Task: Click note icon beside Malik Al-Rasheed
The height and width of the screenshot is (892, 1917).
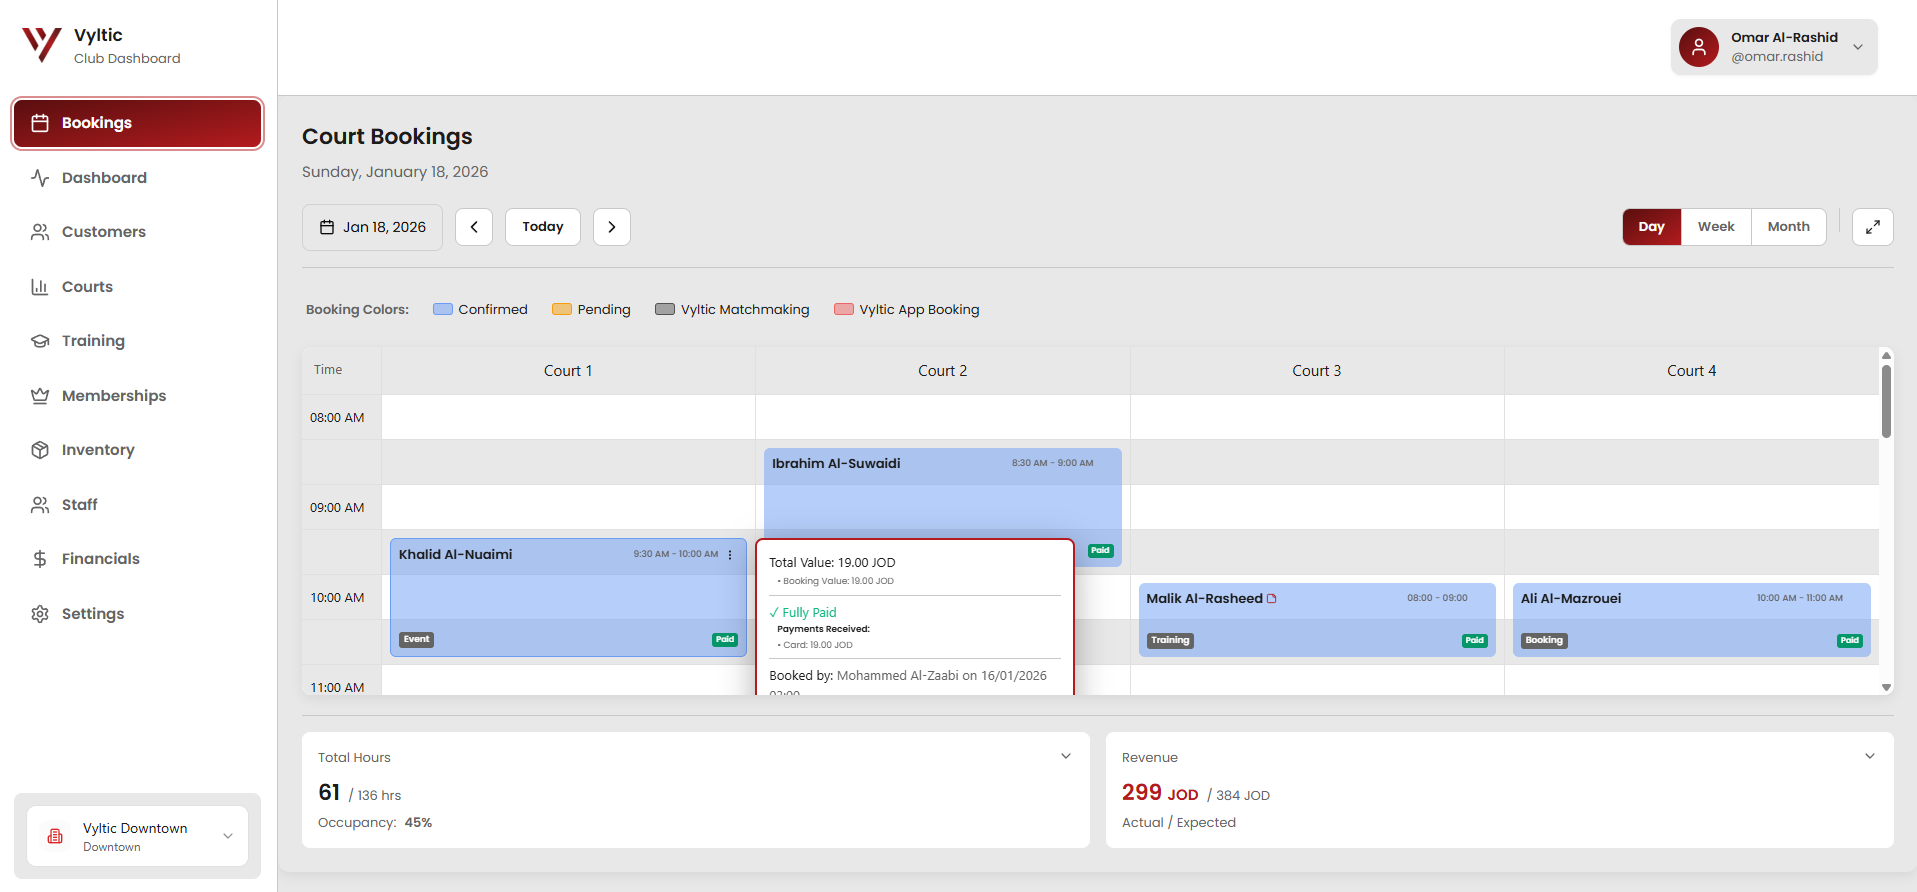Action: 1272,599
